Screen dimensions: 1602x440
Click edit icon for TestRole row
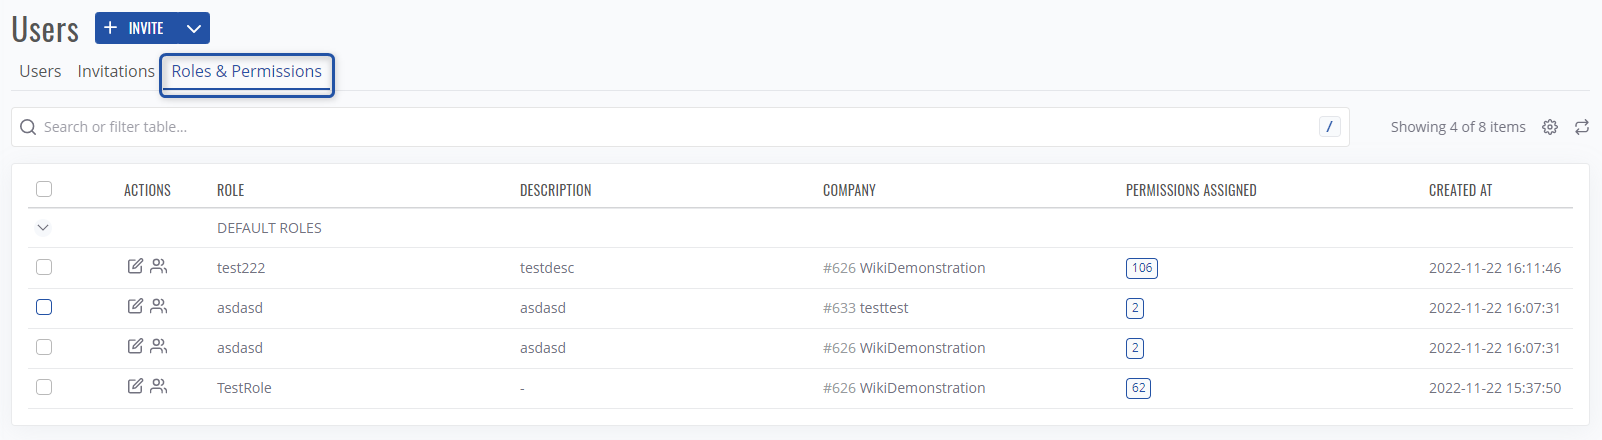[x=135, y=387]
